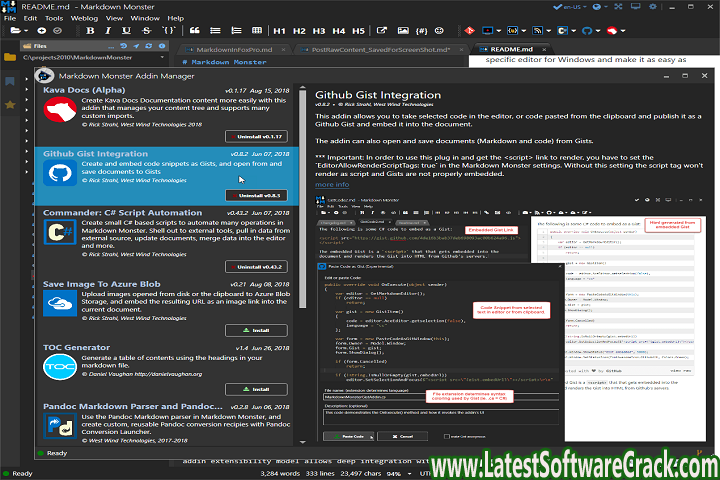Screen dimensions: 720x480
Task: Open the favorites star in left sidebar
Action: (x=10, y=105)
